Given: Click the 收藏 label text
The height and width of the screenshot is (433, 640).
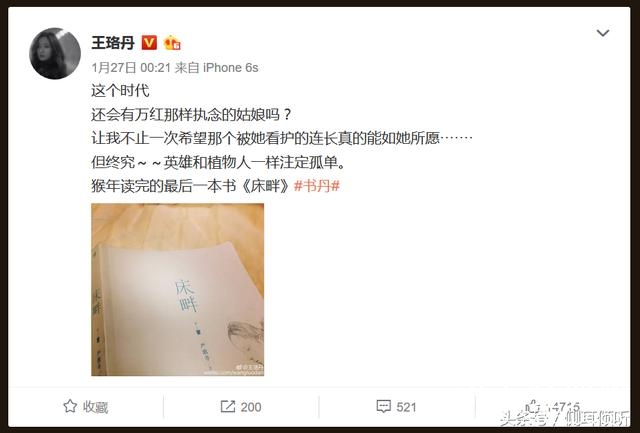Looking at the screenshot, I should (x=96, y=407).
